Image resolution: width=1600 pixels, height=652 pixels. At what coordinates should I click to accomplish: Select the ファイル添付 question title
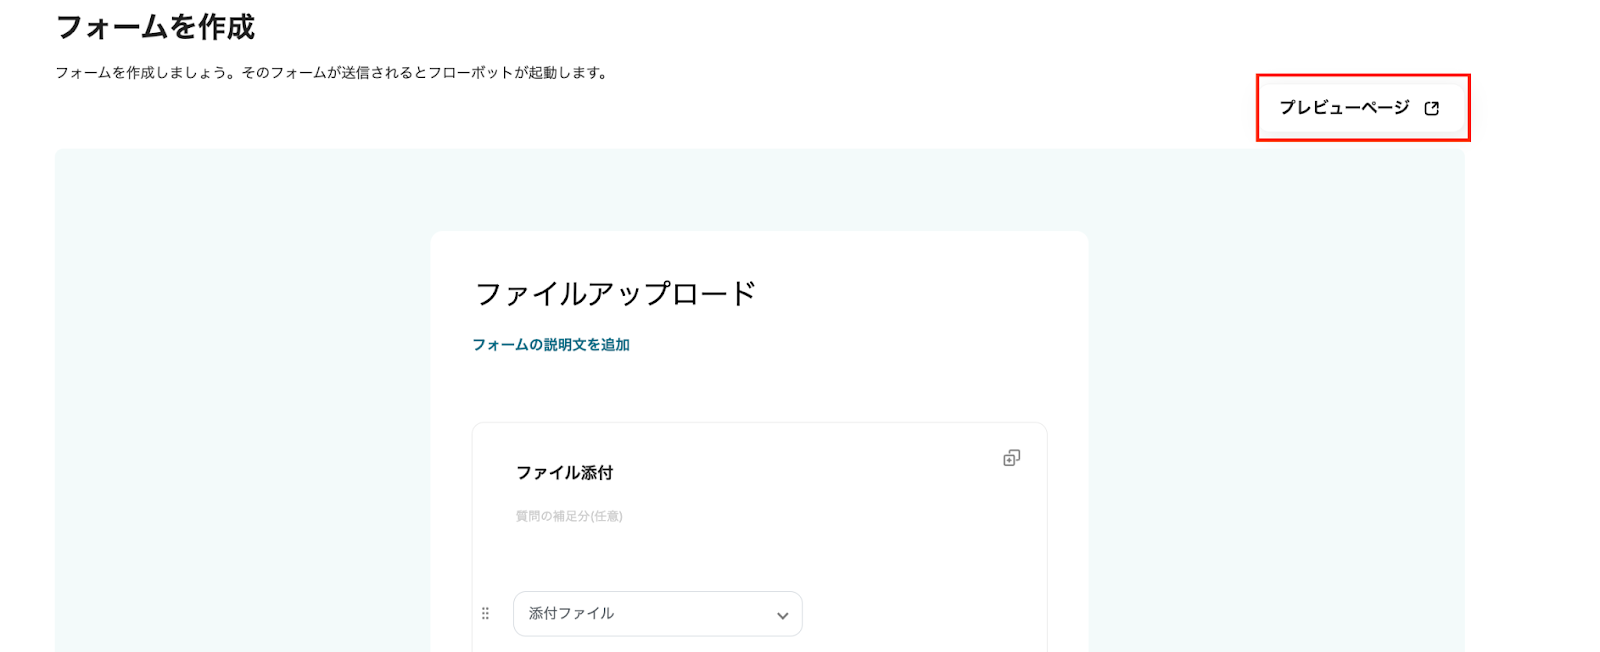[x=564, y=473]
